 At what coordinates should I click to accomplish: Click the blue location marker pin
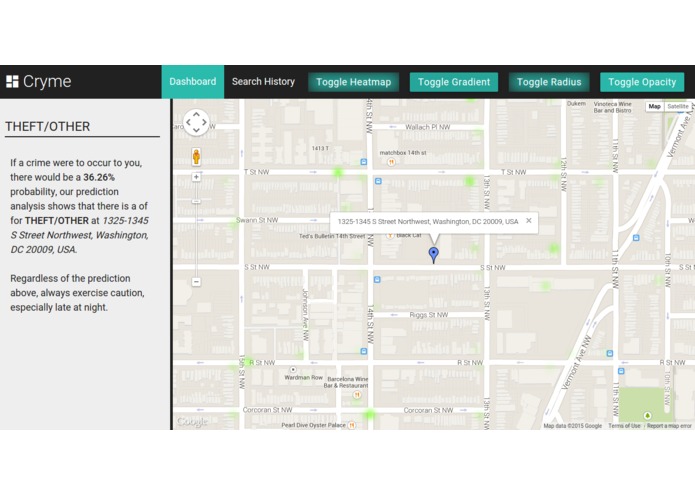pyautogui.click(x=433, y=255)
